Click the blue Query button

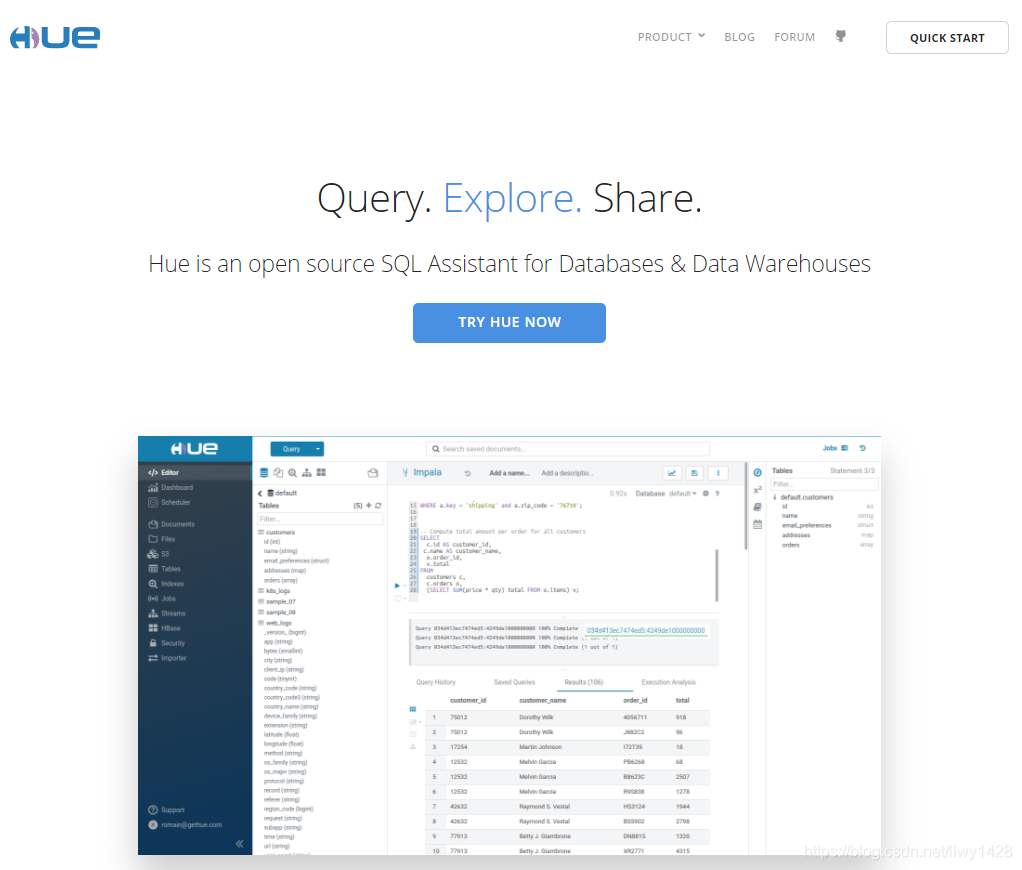click(x=291, y=449)
